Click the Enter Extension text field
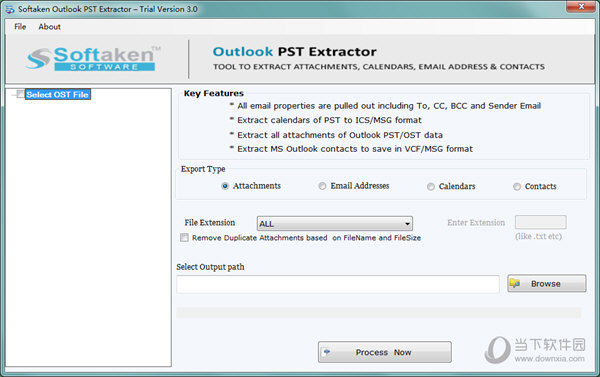Viewport: 600px width, 377px height. coord(540,222)
